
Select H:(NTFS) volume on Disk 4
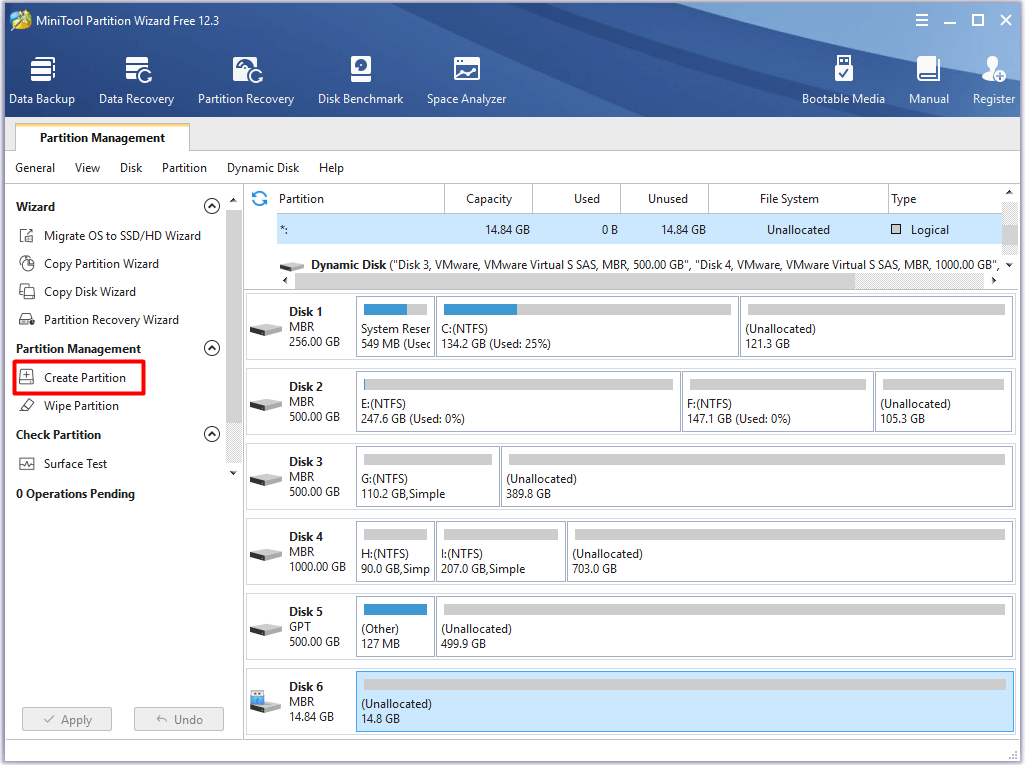(x=395, y=552)
